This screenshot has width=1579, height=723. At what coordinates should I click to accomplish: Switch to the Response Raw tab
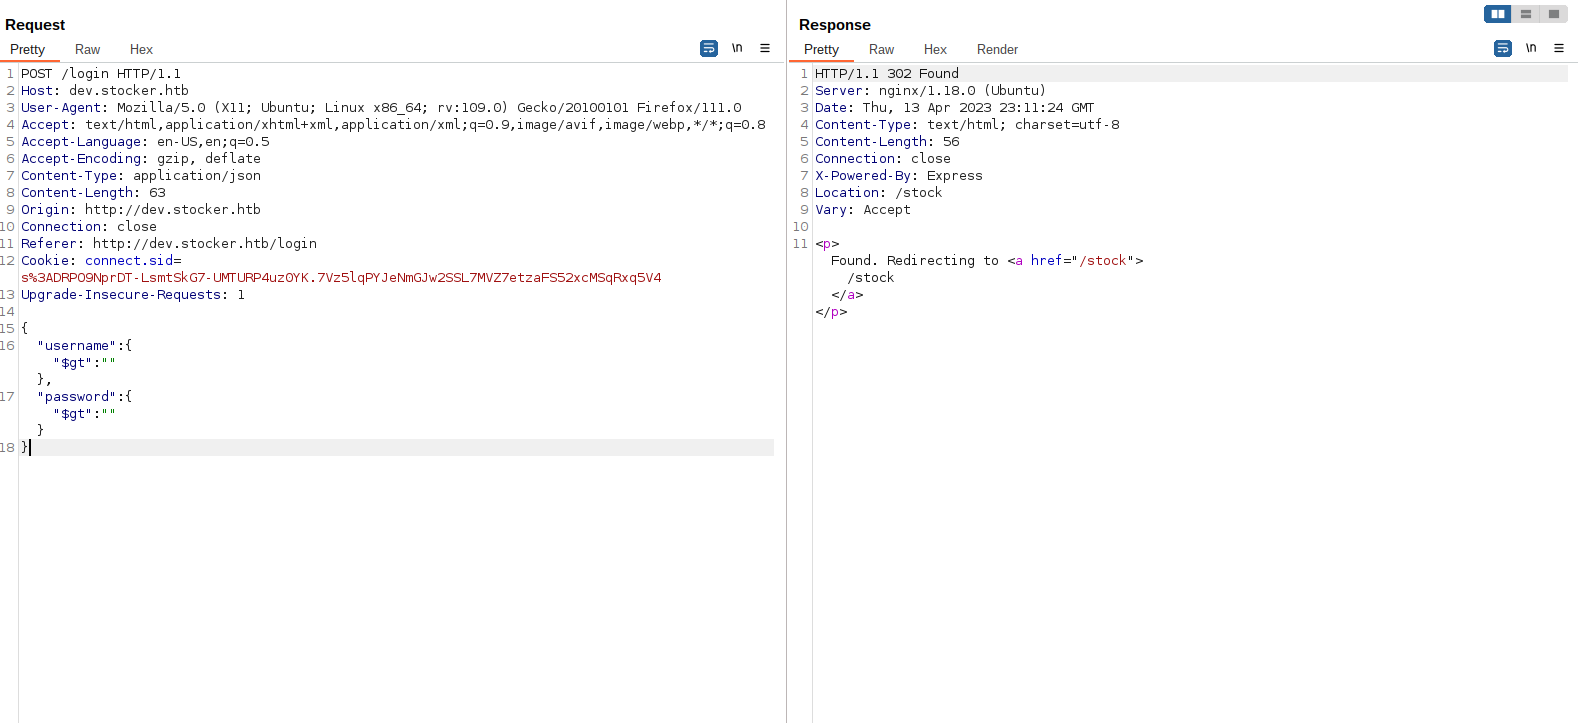[882, 49]
